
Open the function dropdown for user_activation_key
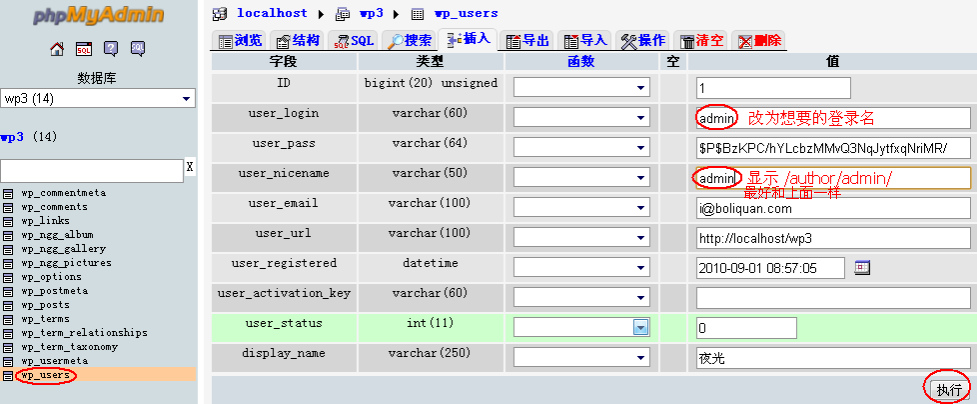pyautogui.click(x=581, y=297)
